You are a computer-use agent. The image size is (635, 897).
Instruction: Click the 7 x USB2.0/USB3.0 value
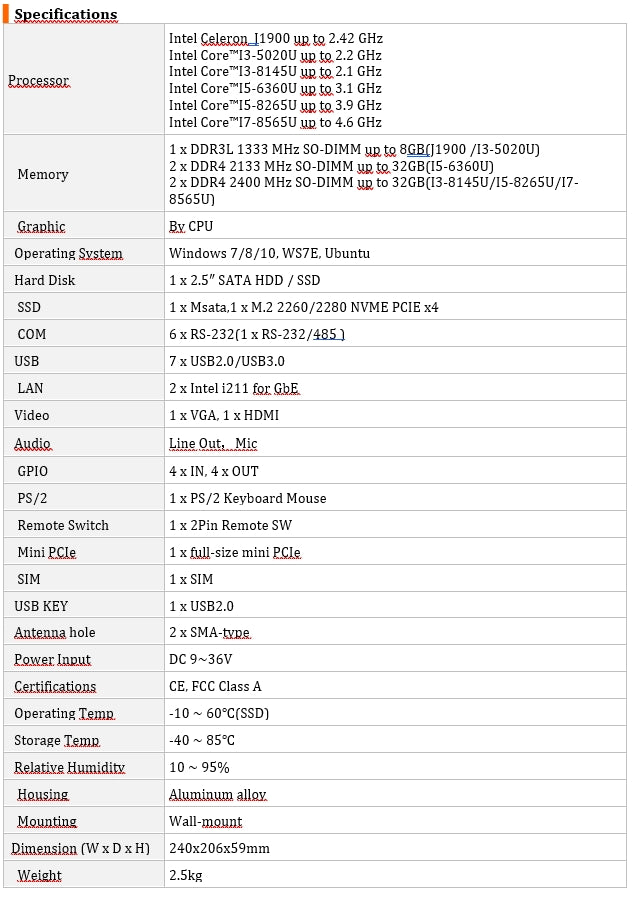pyautogui.click(x=226, y=362)
